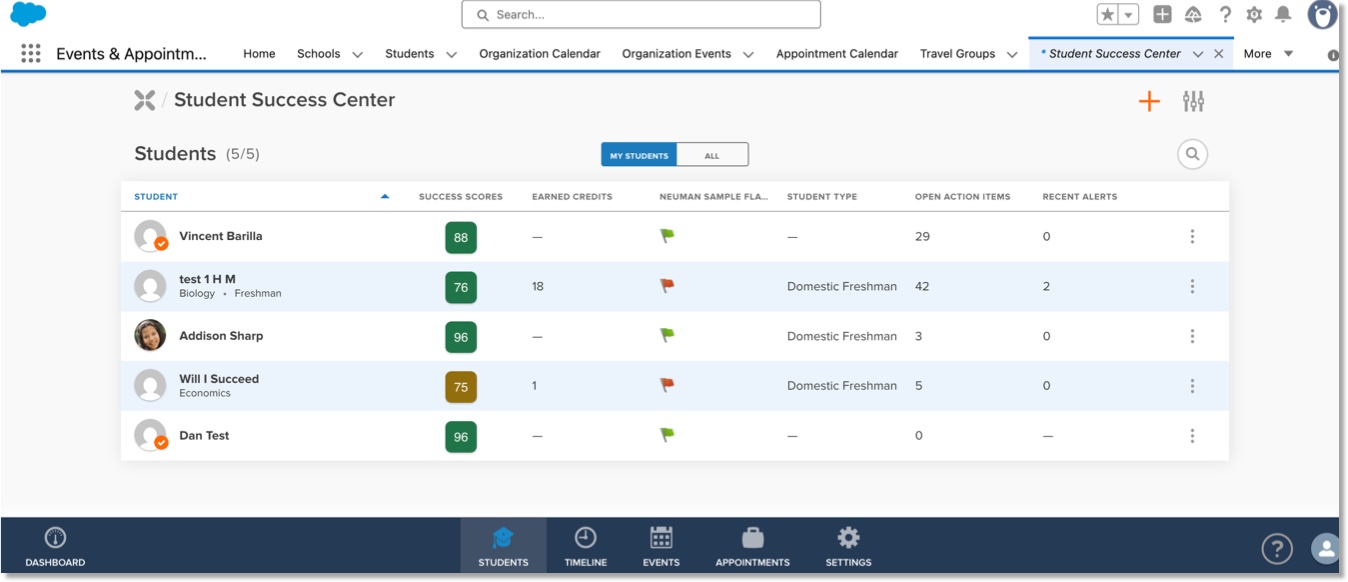Switch to All students view
This screenshot has height=582, width=1348.
pyautogui.click(x=712, y=155)
